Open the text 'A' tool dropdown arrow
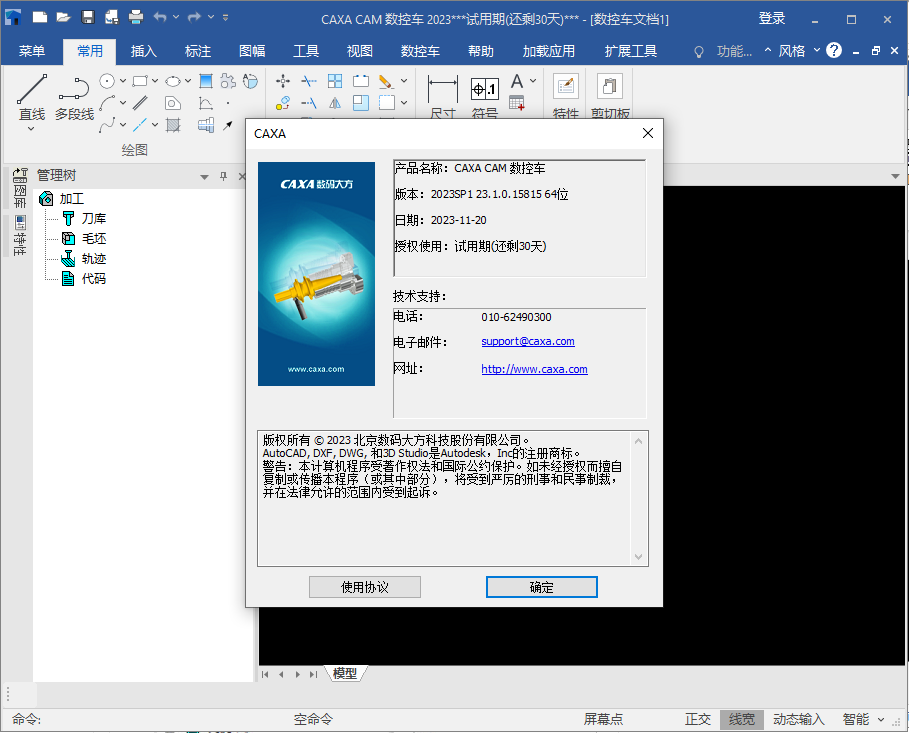 click(x=533, y=81)
